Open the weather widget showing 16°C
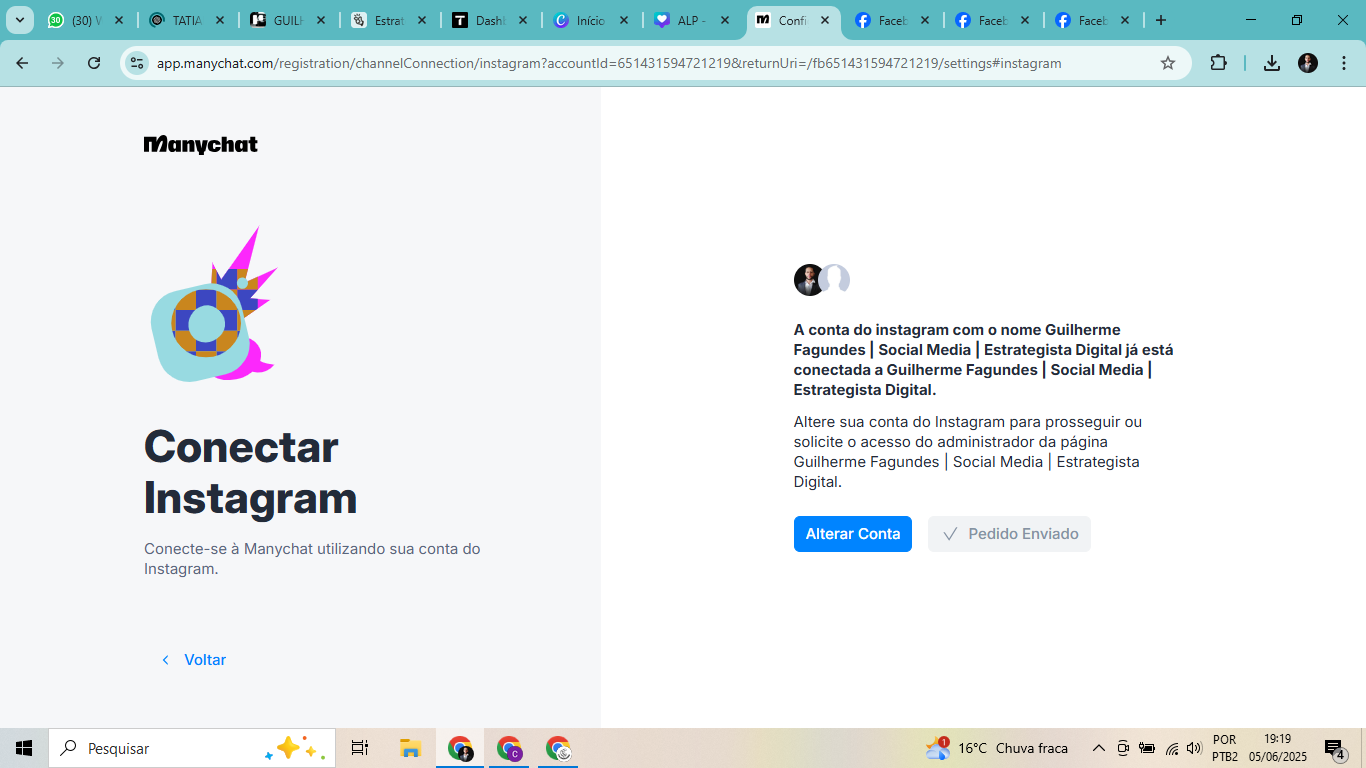The height and width of the screenshot is (768, 1366). tap(996, 748)
